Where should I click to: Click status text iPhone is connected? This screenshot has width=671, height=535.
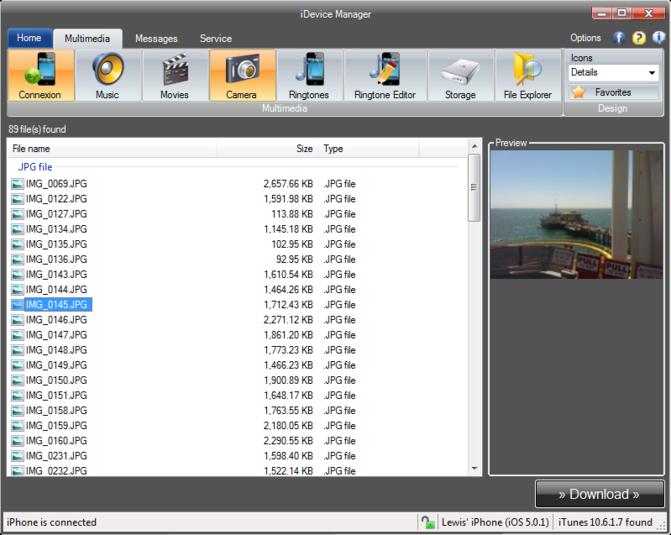click(x=51, y=522)
